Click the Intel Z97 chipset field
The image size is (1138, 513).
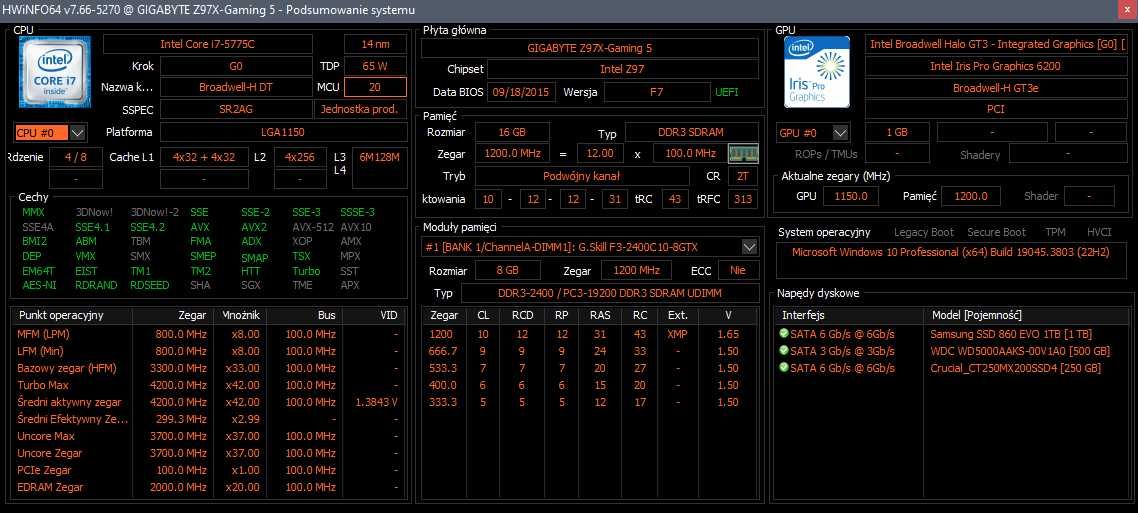(x=622, y=70)
